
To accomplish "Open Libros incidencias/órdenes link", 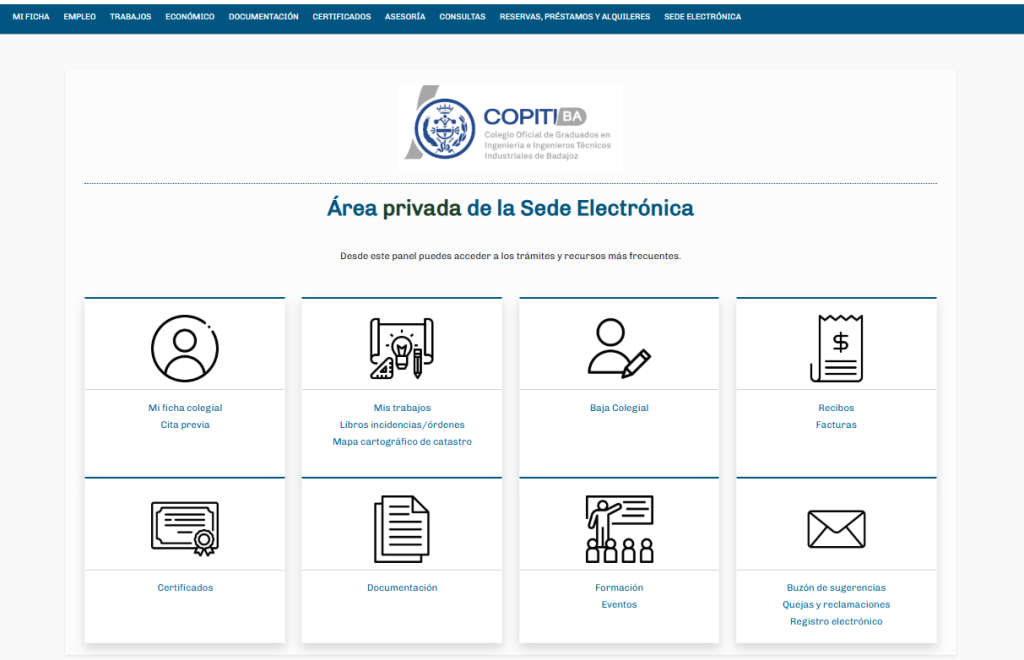I will 402,425.
